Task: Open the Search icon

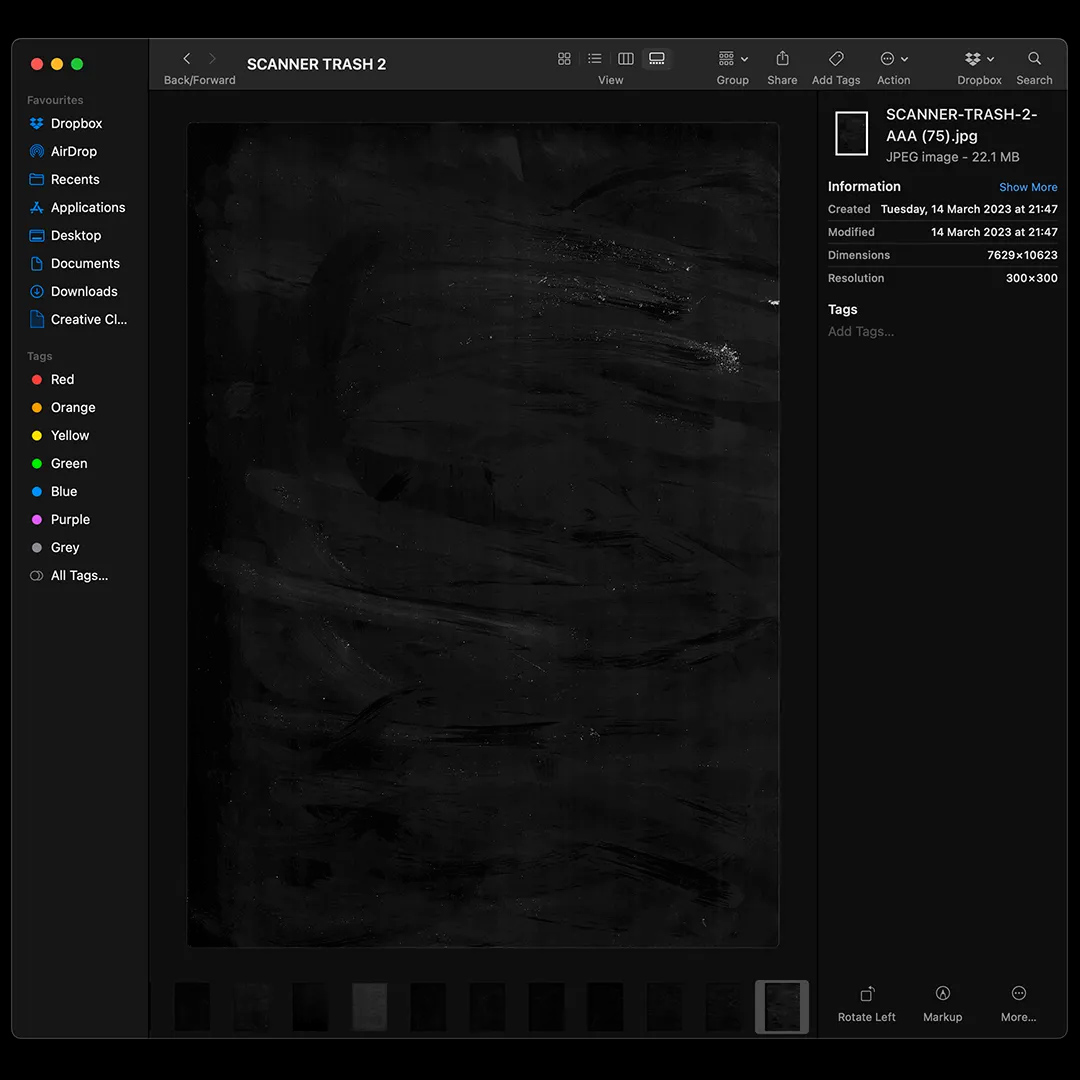Action: click(1034, 59)
